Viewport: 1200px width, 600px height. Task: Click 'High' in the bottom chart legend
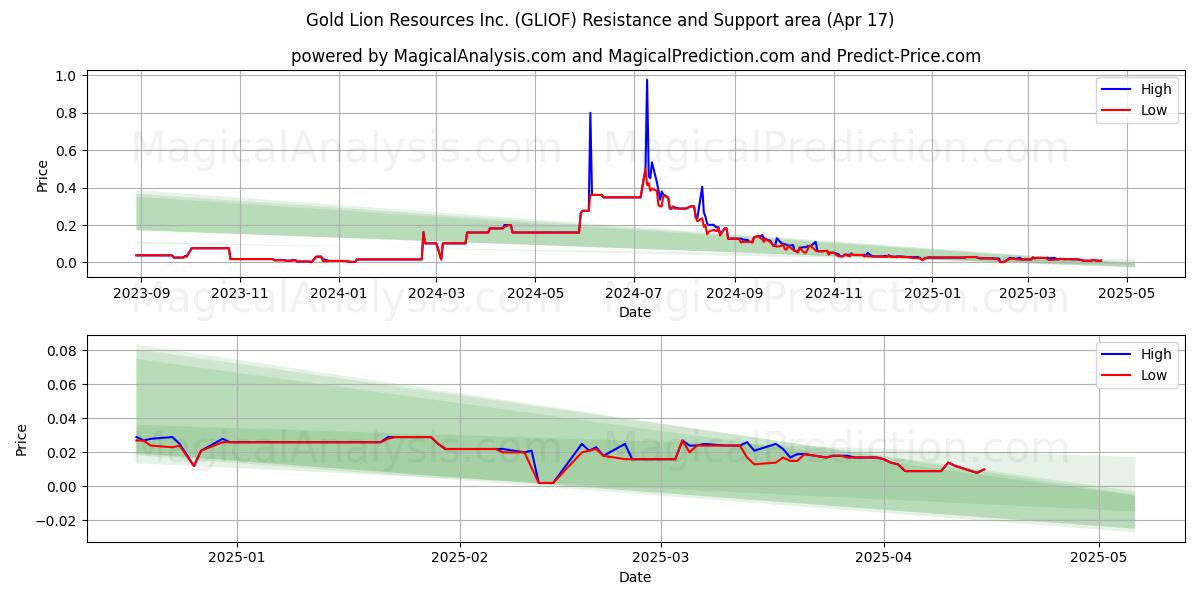pyautogui.click(x=1156, y=354)
